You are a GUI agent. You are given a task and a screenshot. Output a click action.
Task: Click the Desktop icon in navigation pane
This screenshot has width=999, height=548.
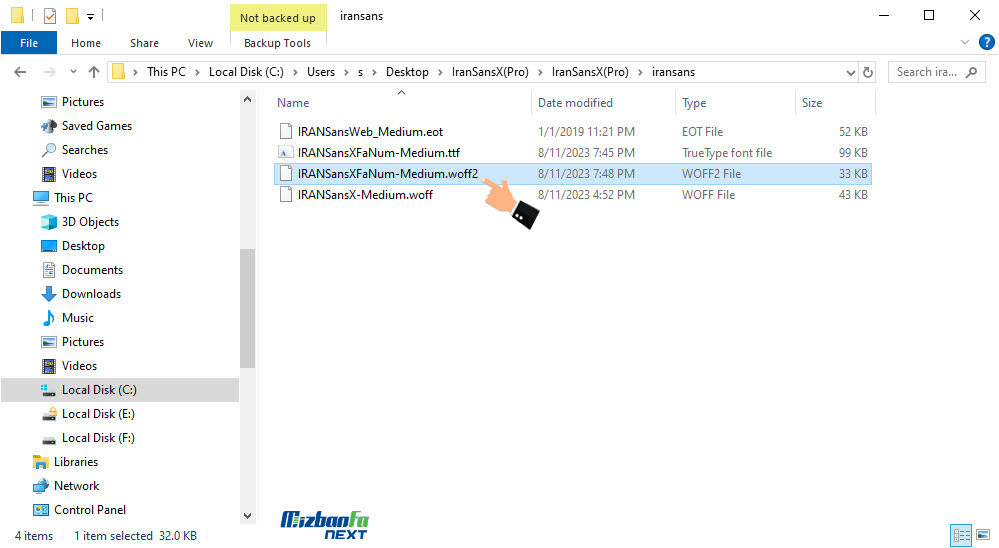click(x=48, y=246)
